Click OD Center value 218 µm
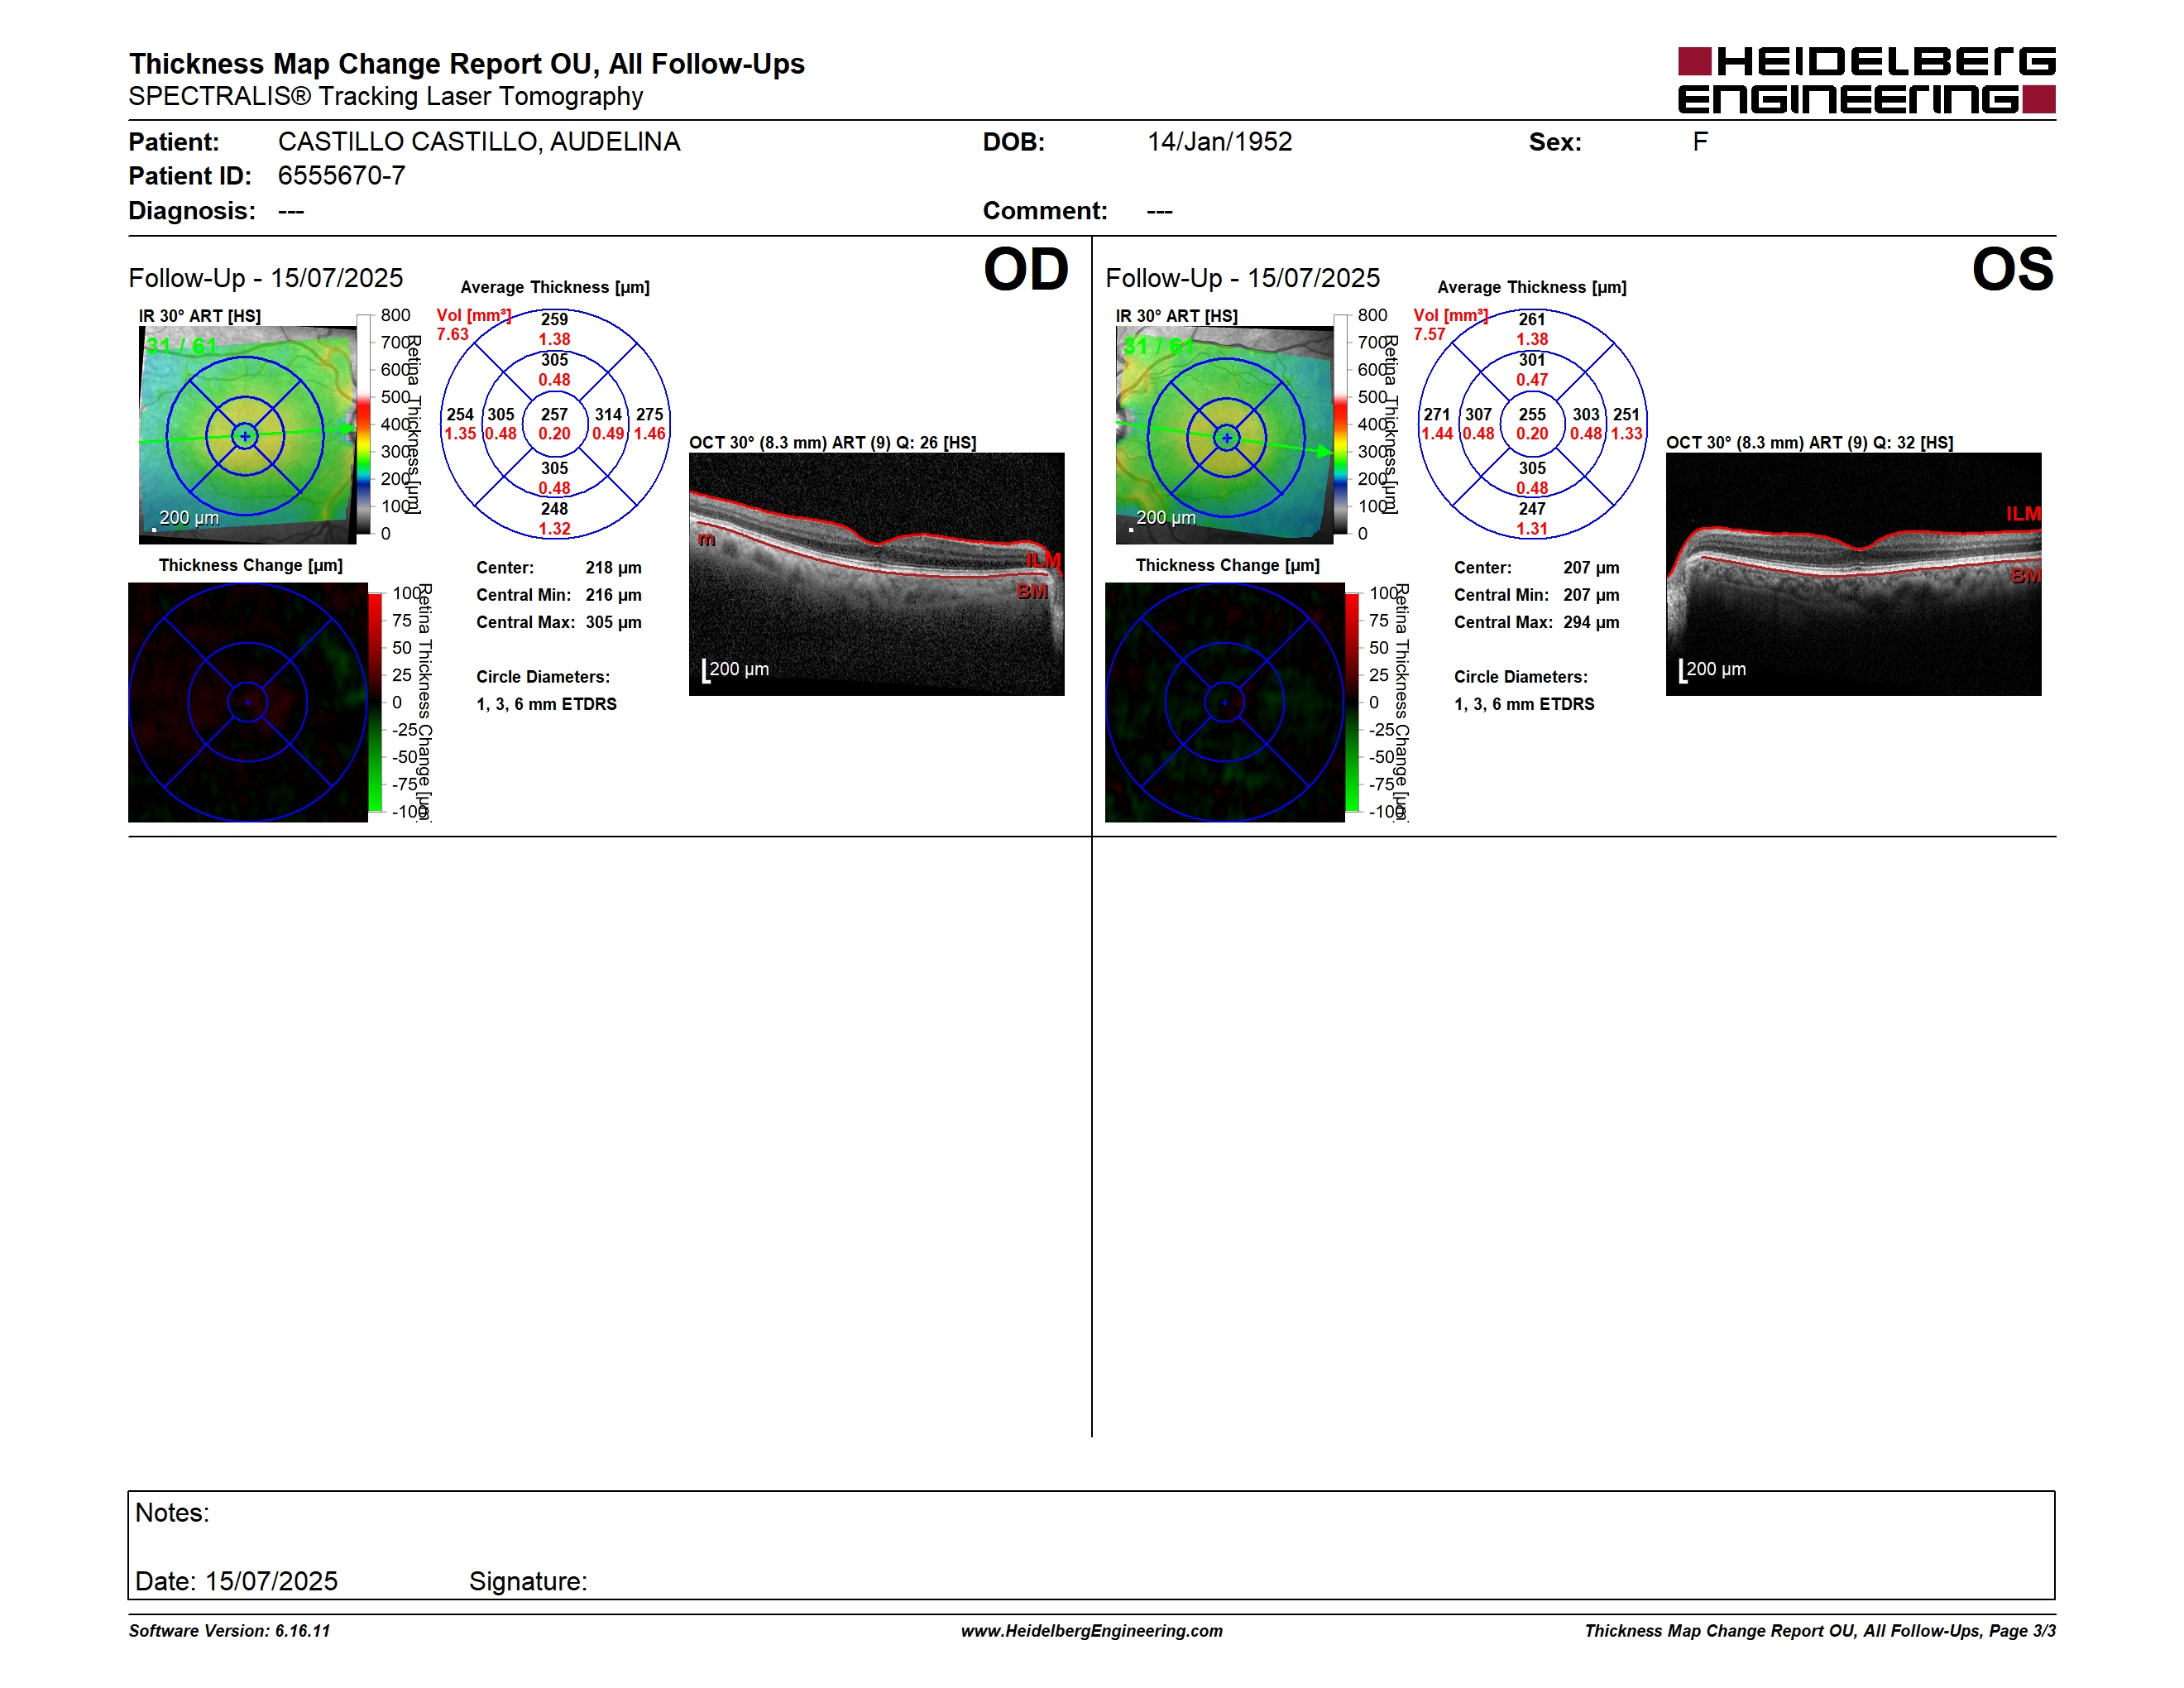The image size is (2184, 1688). 613,567
